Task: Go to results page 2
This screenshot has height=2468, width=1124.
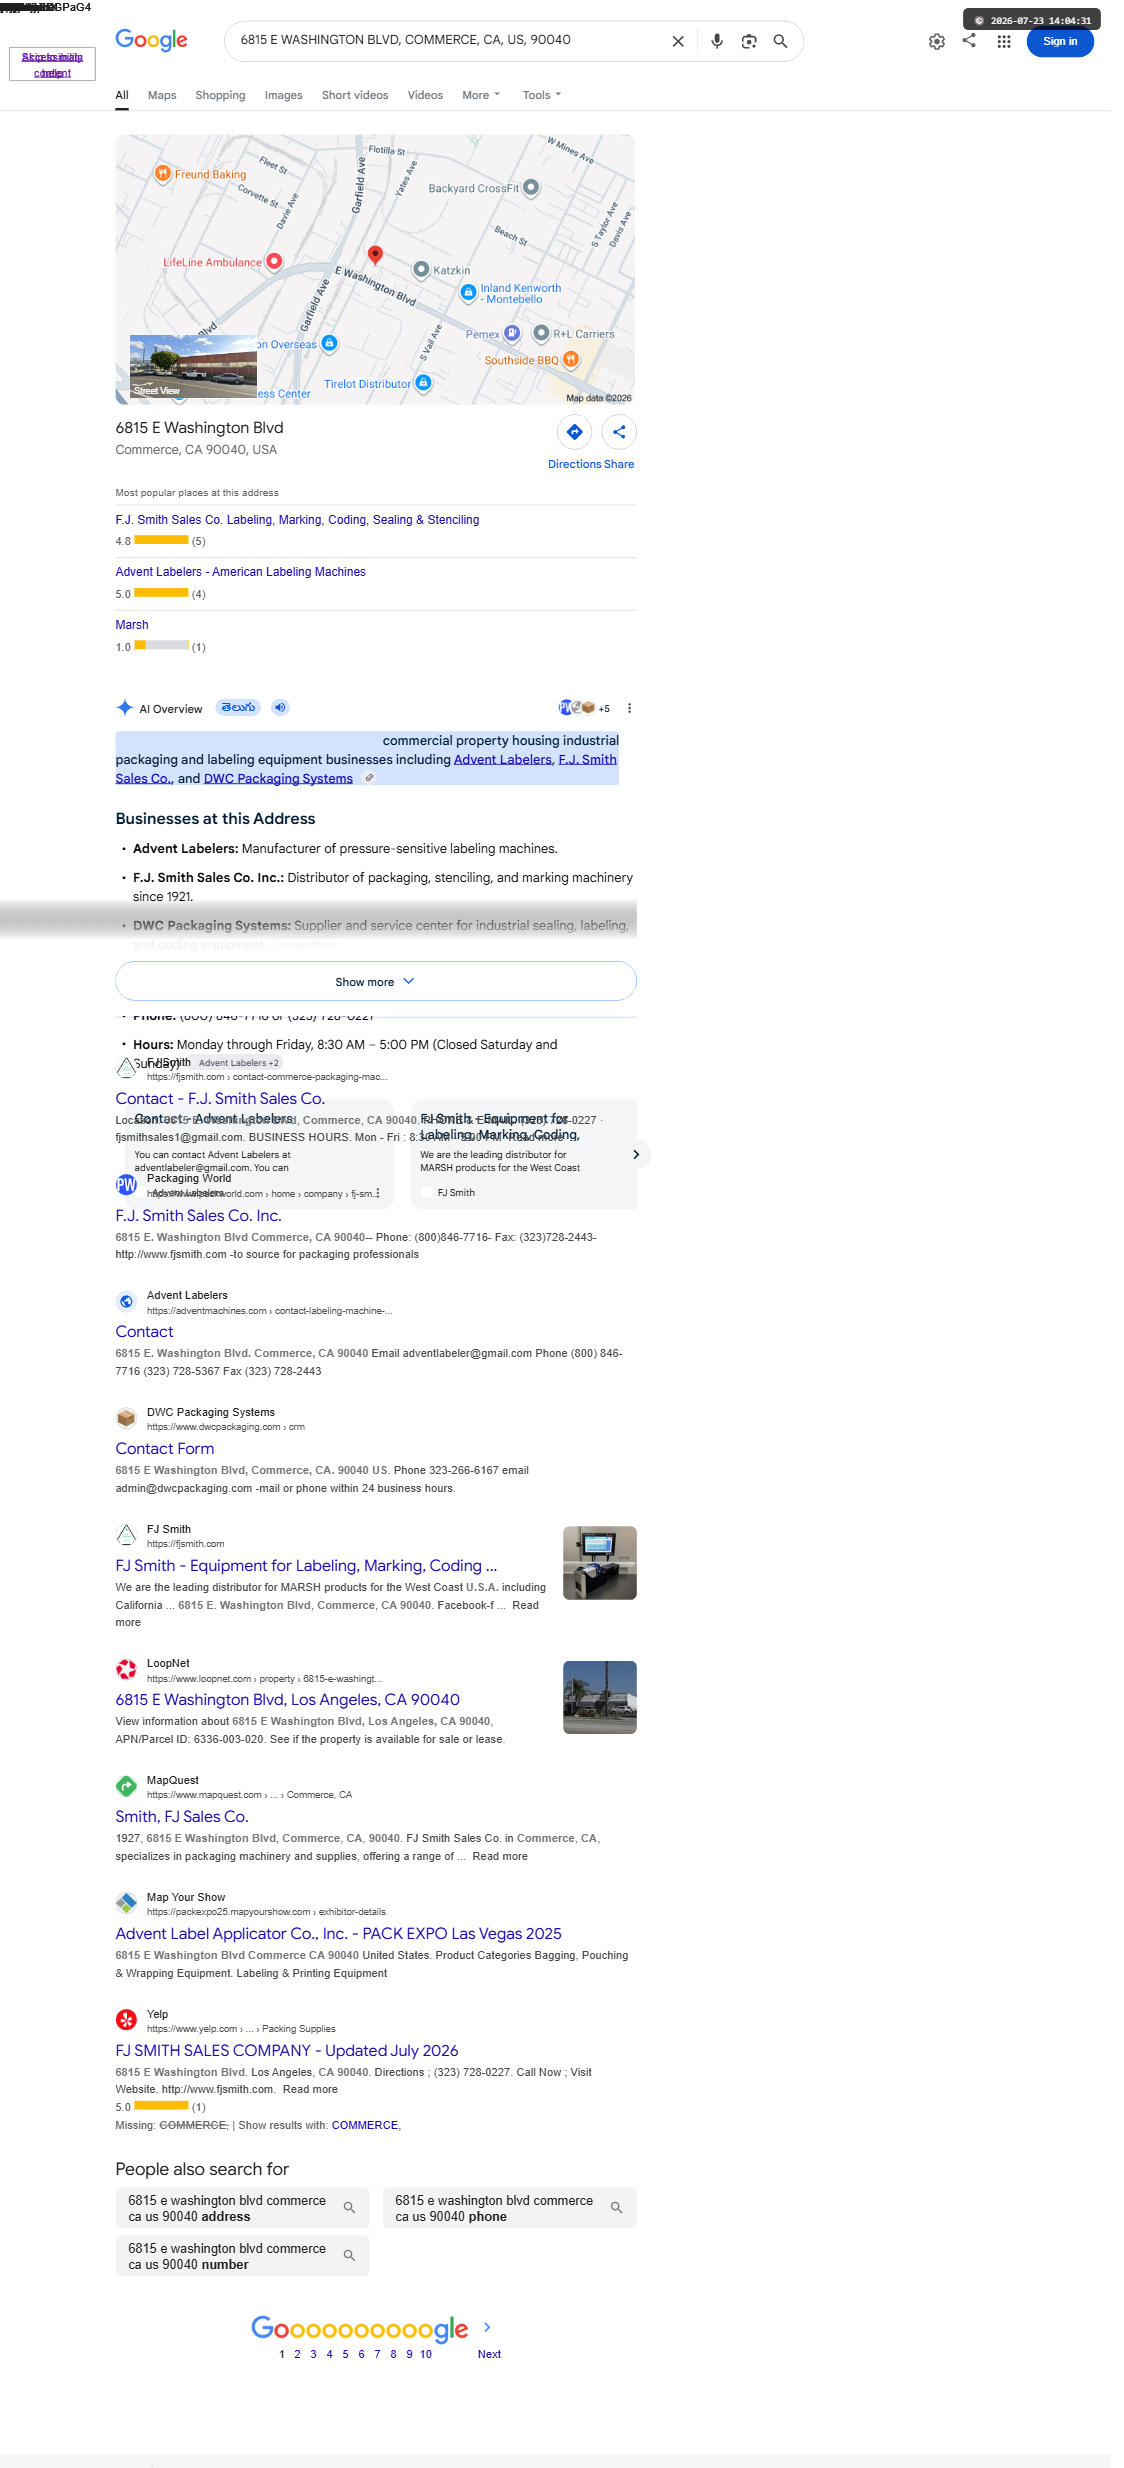Action: pyautogui.click(x=297, y=2354)
